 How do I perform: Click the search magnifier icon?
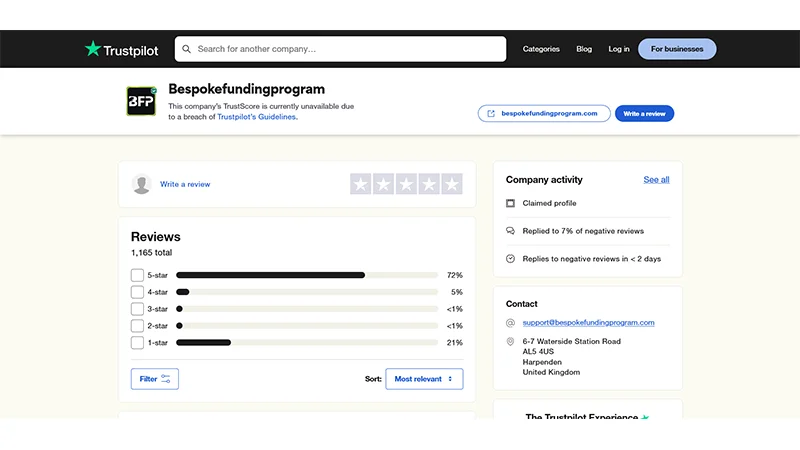click(186, 49)
